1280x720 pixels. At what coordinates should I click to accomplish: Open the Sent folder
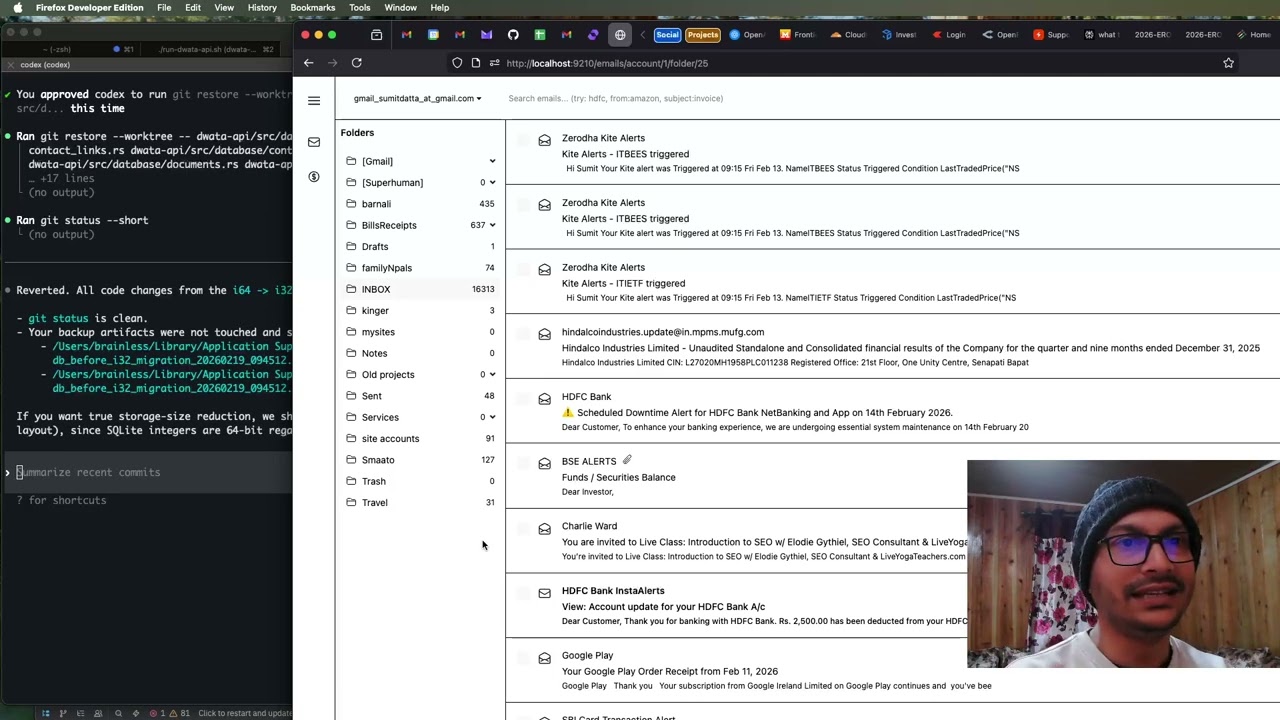(420, 396)
